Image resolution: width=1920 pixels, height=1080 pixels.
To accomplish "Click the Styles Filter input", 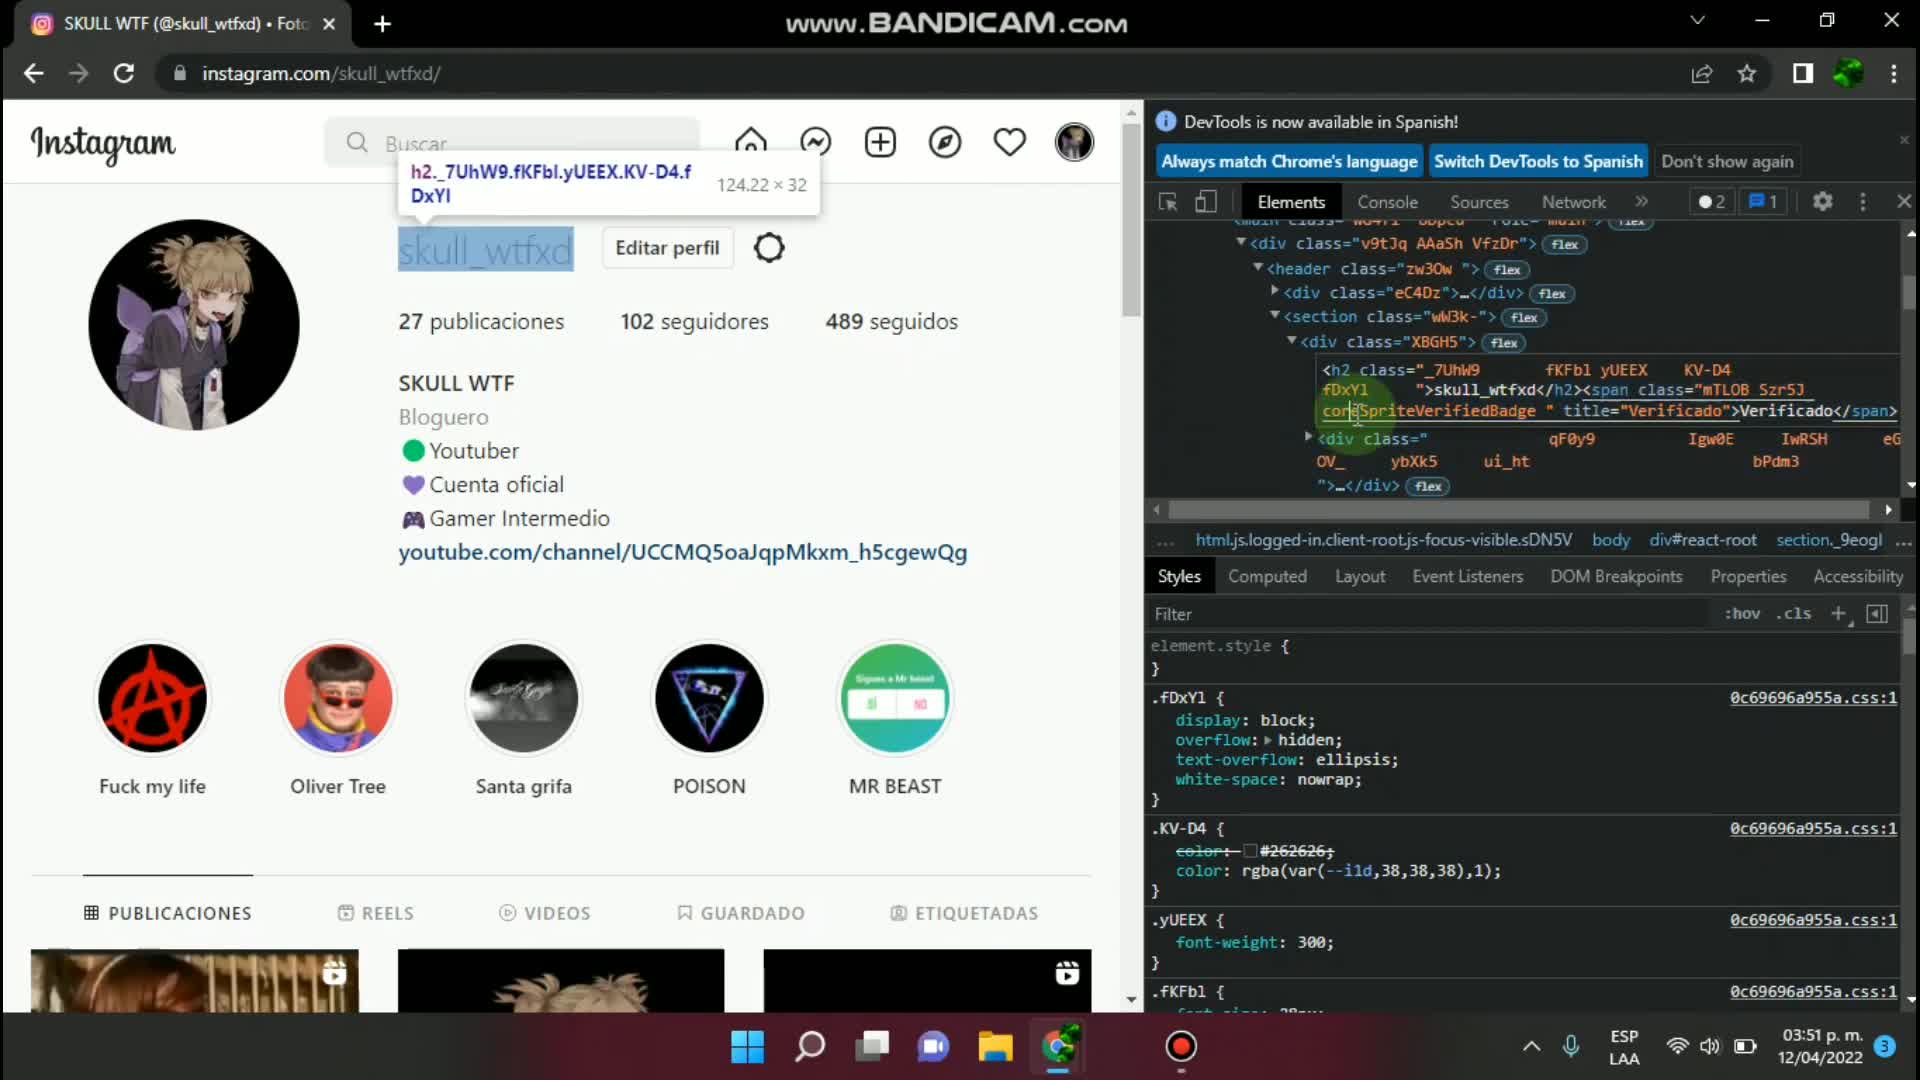I will 1430,614.
